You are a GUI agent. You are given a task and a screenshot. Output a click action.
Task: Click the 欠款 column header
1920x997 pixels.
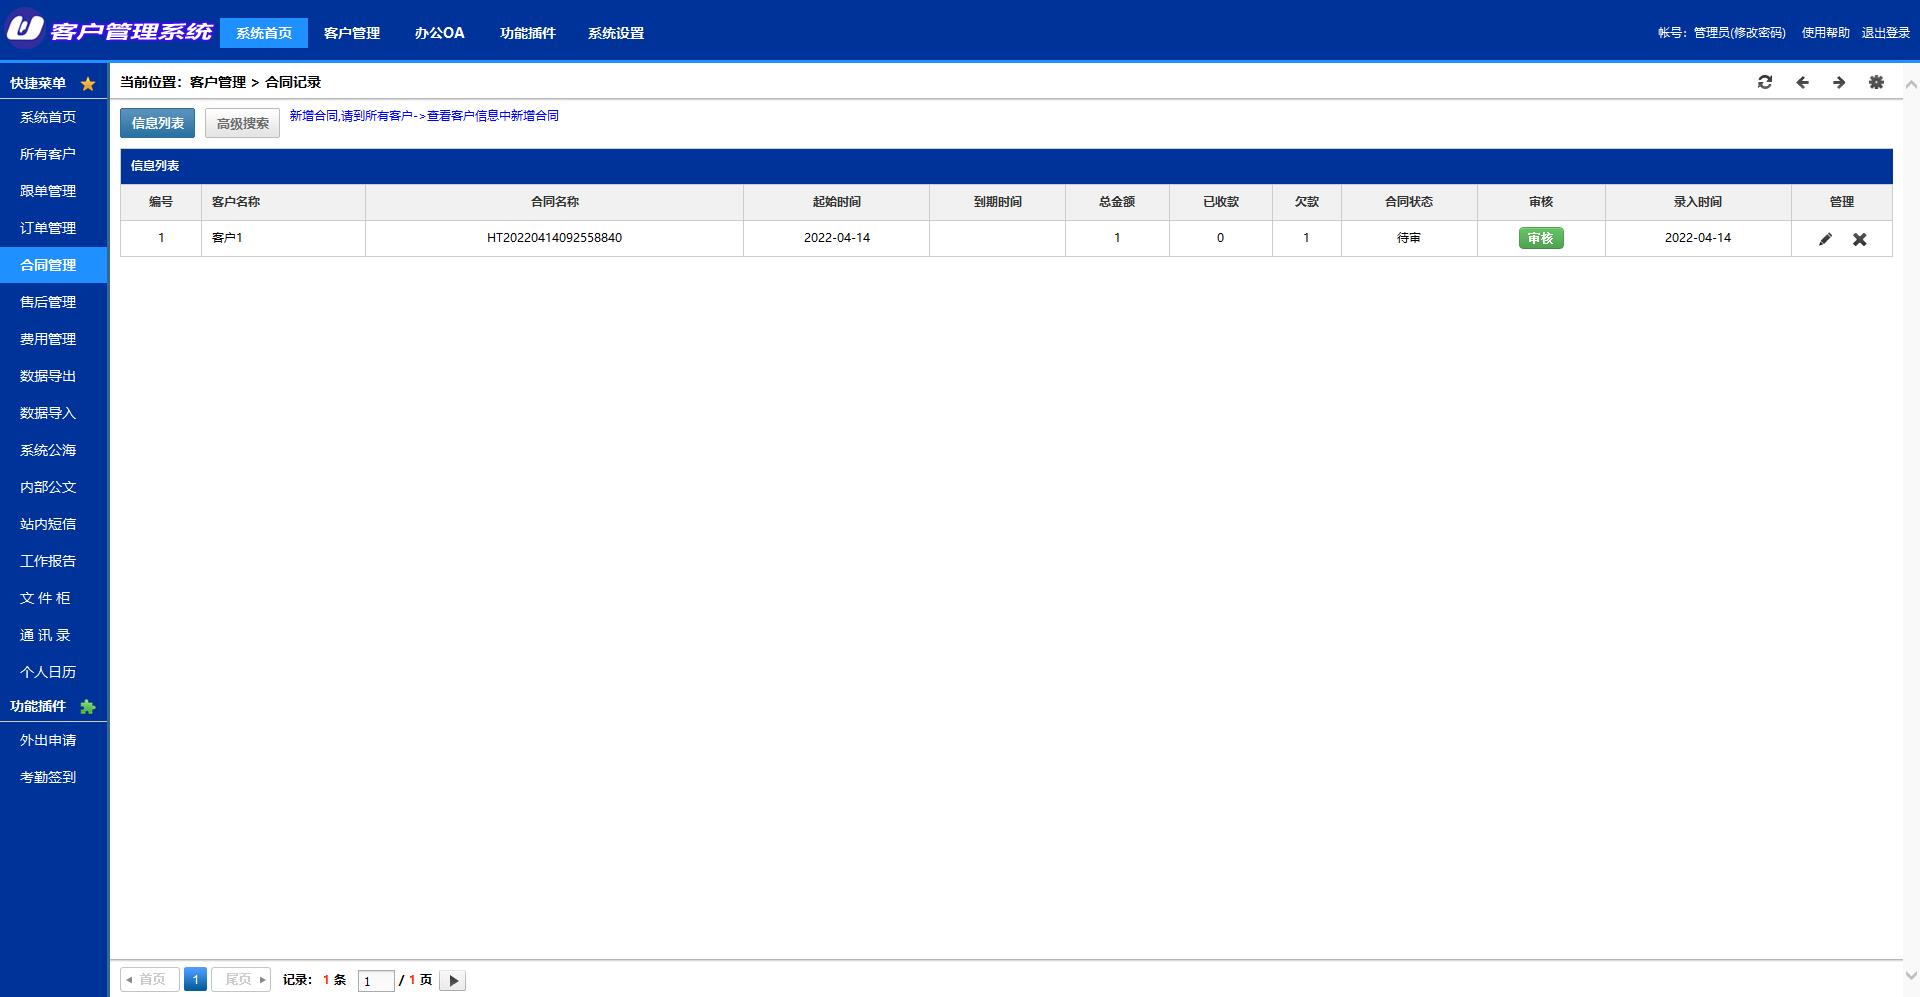coord(1306,202)
